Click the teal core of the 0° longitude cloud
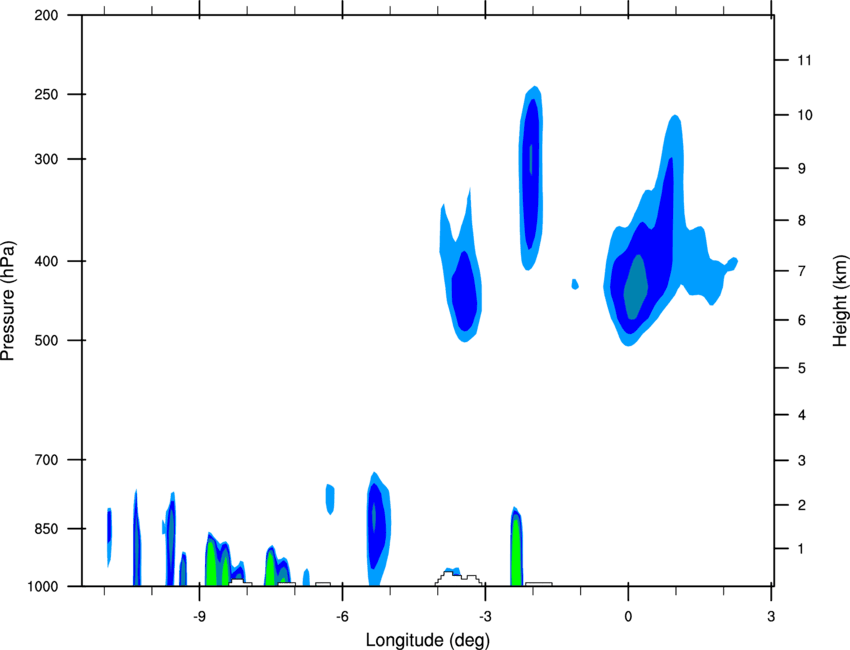Image resolution: width=850 pixels, height=650 pixels. 635,287
